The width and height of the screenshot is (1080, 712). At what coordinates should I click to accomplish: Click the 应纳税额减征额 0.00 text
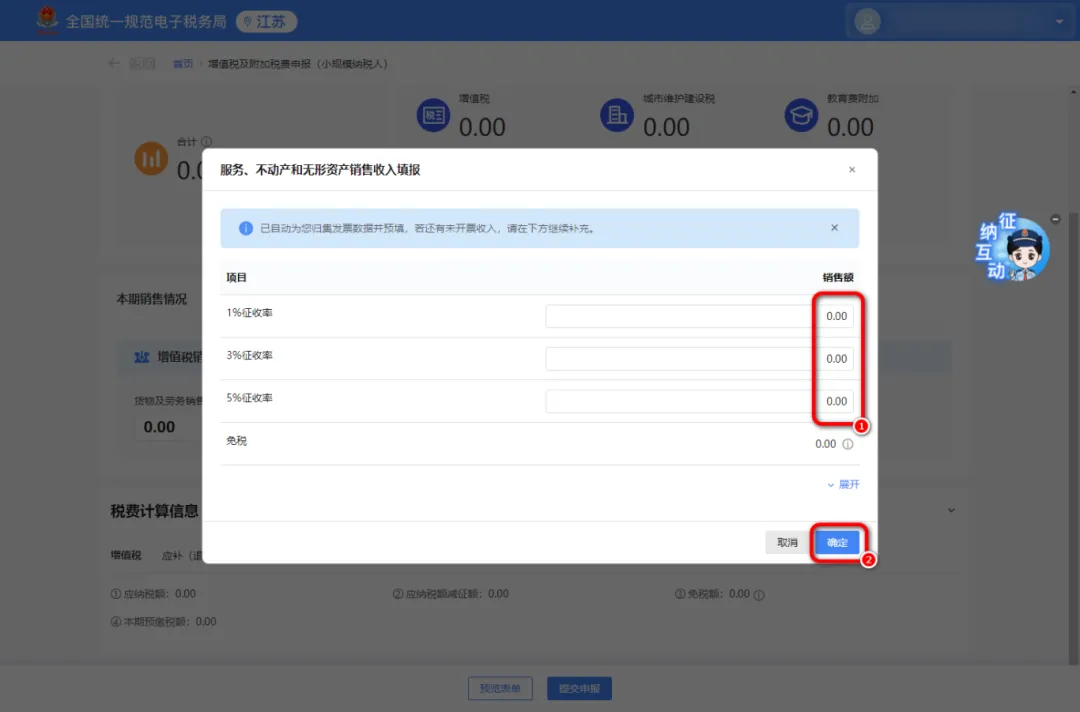(450, 594)
